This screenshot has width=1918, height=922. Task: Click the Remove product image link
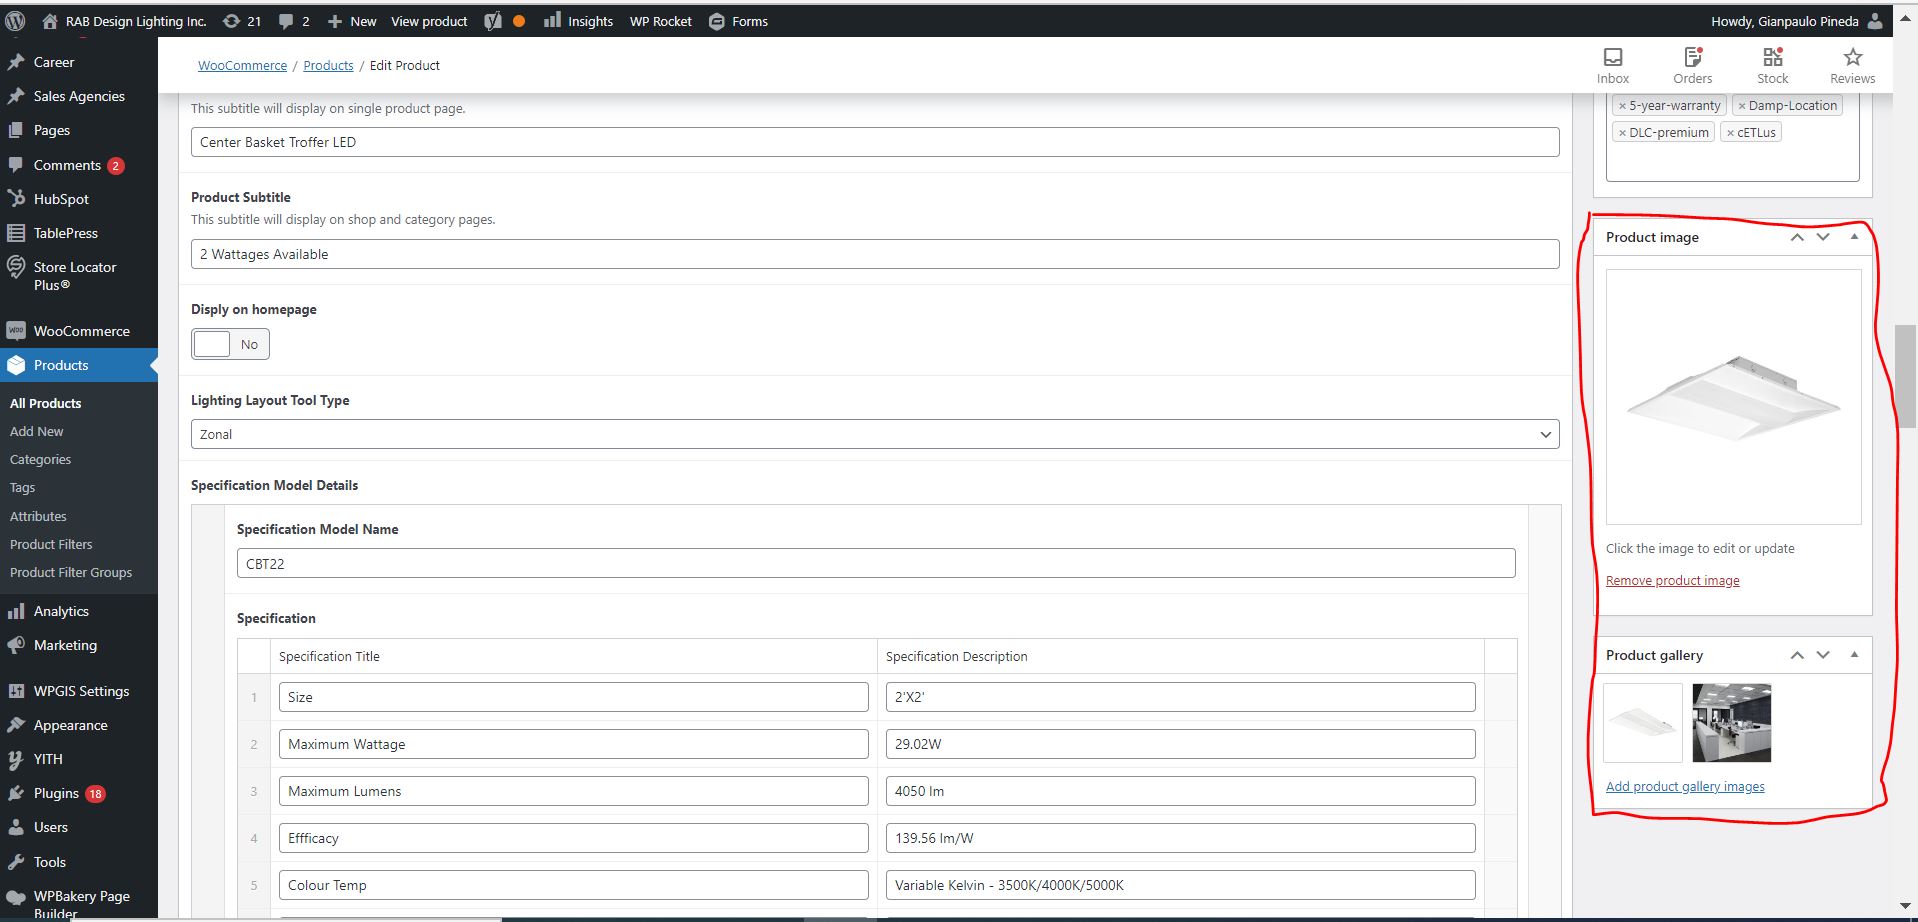point(1672,581)
